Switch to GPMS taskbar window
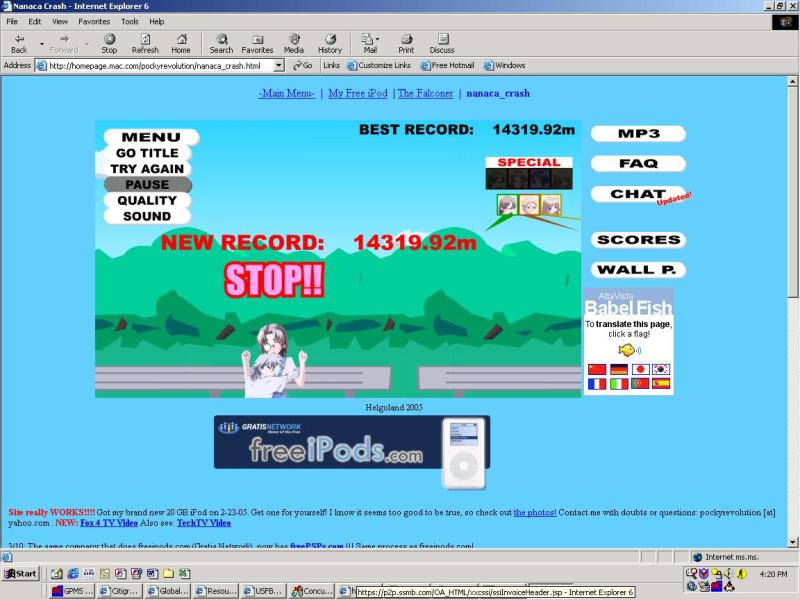Image resolution: width=800 pixels, height=600 pixels. tap(72, 591)
